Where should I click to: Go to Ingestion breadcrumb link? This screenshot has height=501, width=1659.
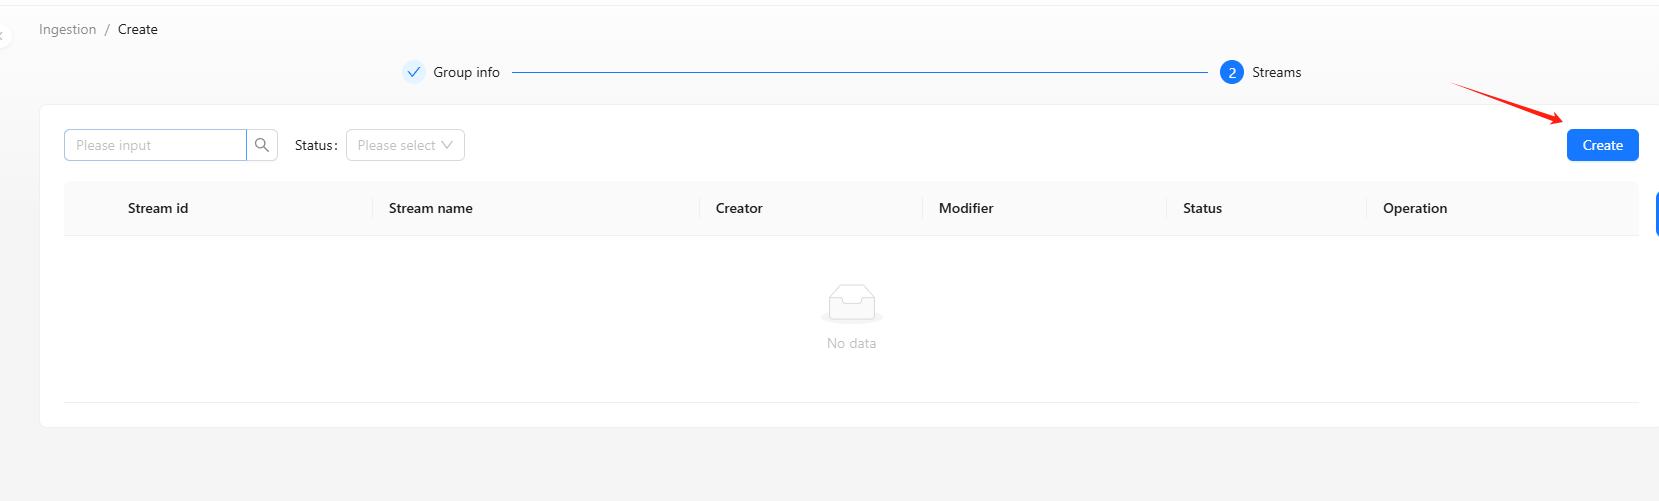[x=67, y=29]
